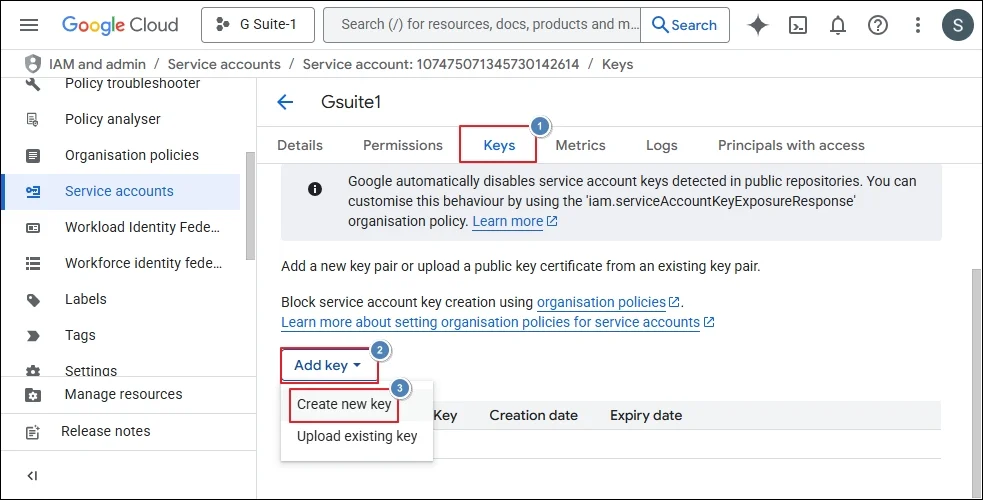This screenshot has width=983, height=500.
Task: Click the Search button
Action: (685, 25)
